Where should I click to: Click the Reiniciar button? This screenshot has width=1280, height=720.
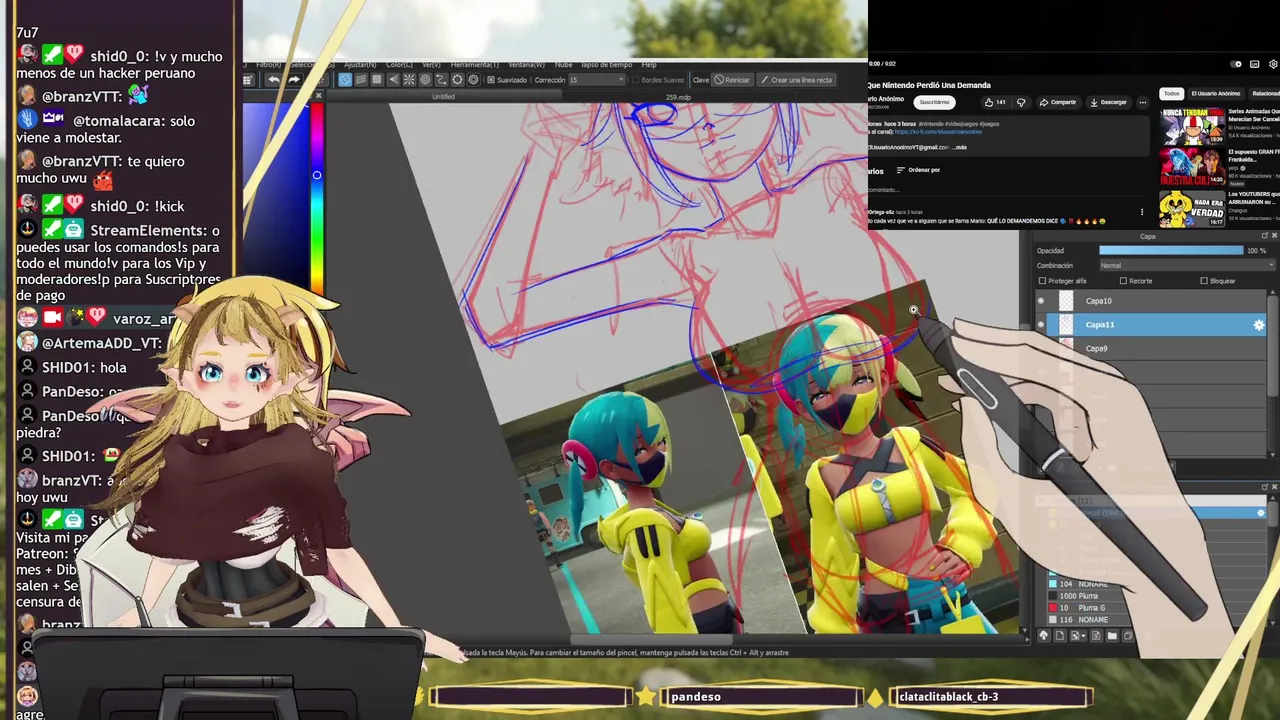pyautogui.click(x=732, y=79)
